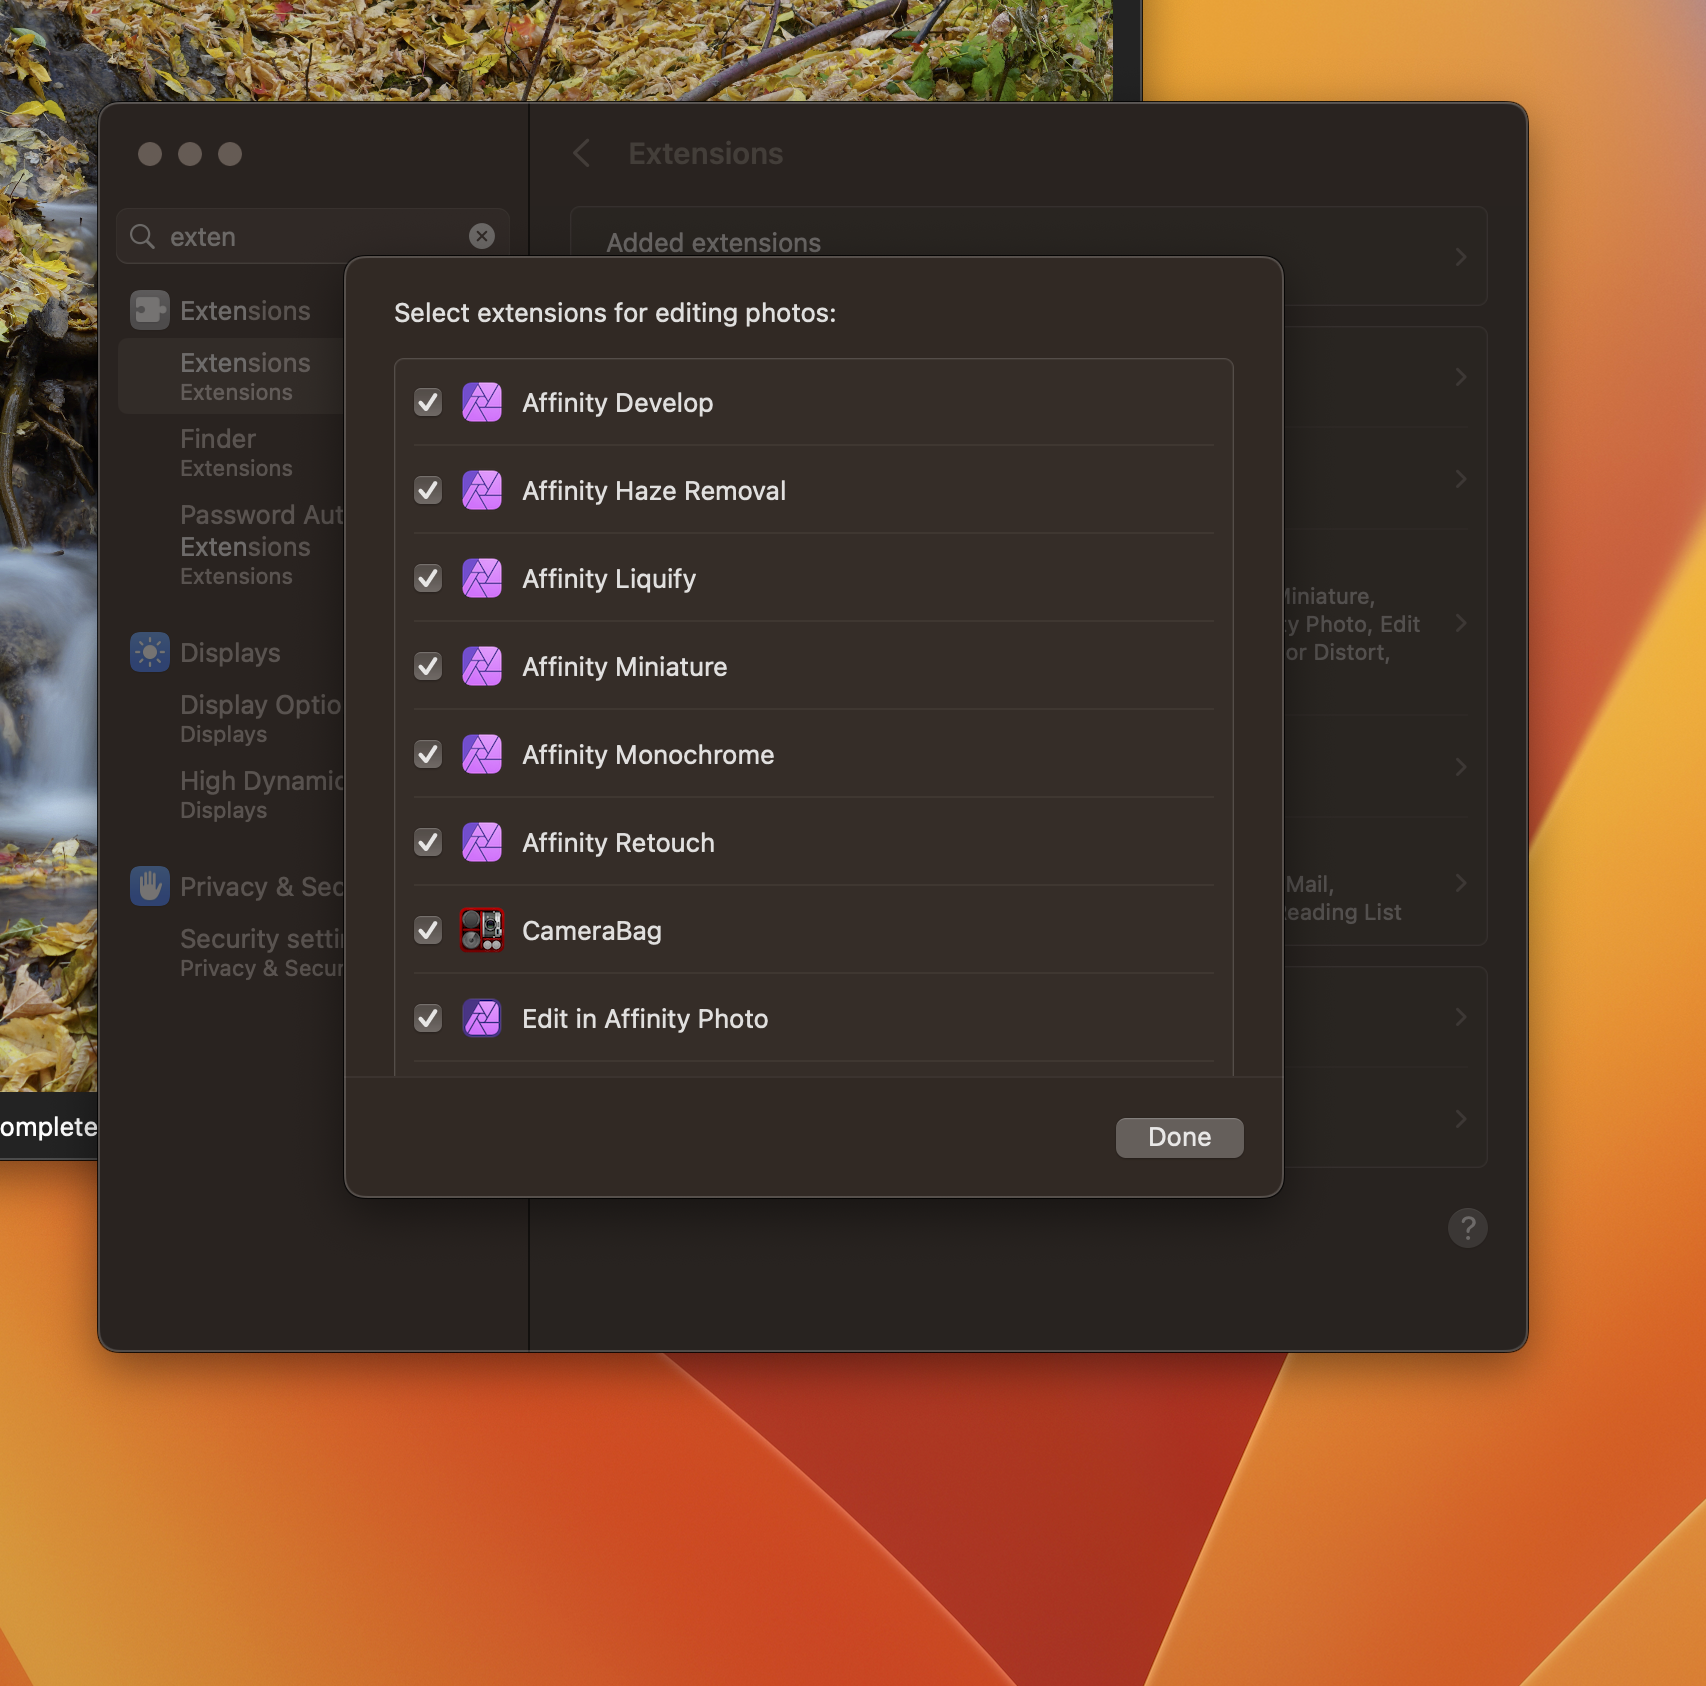Open the help question mark icon
This screenshot has height=1686, width=1706.
click(1467, 1227)
